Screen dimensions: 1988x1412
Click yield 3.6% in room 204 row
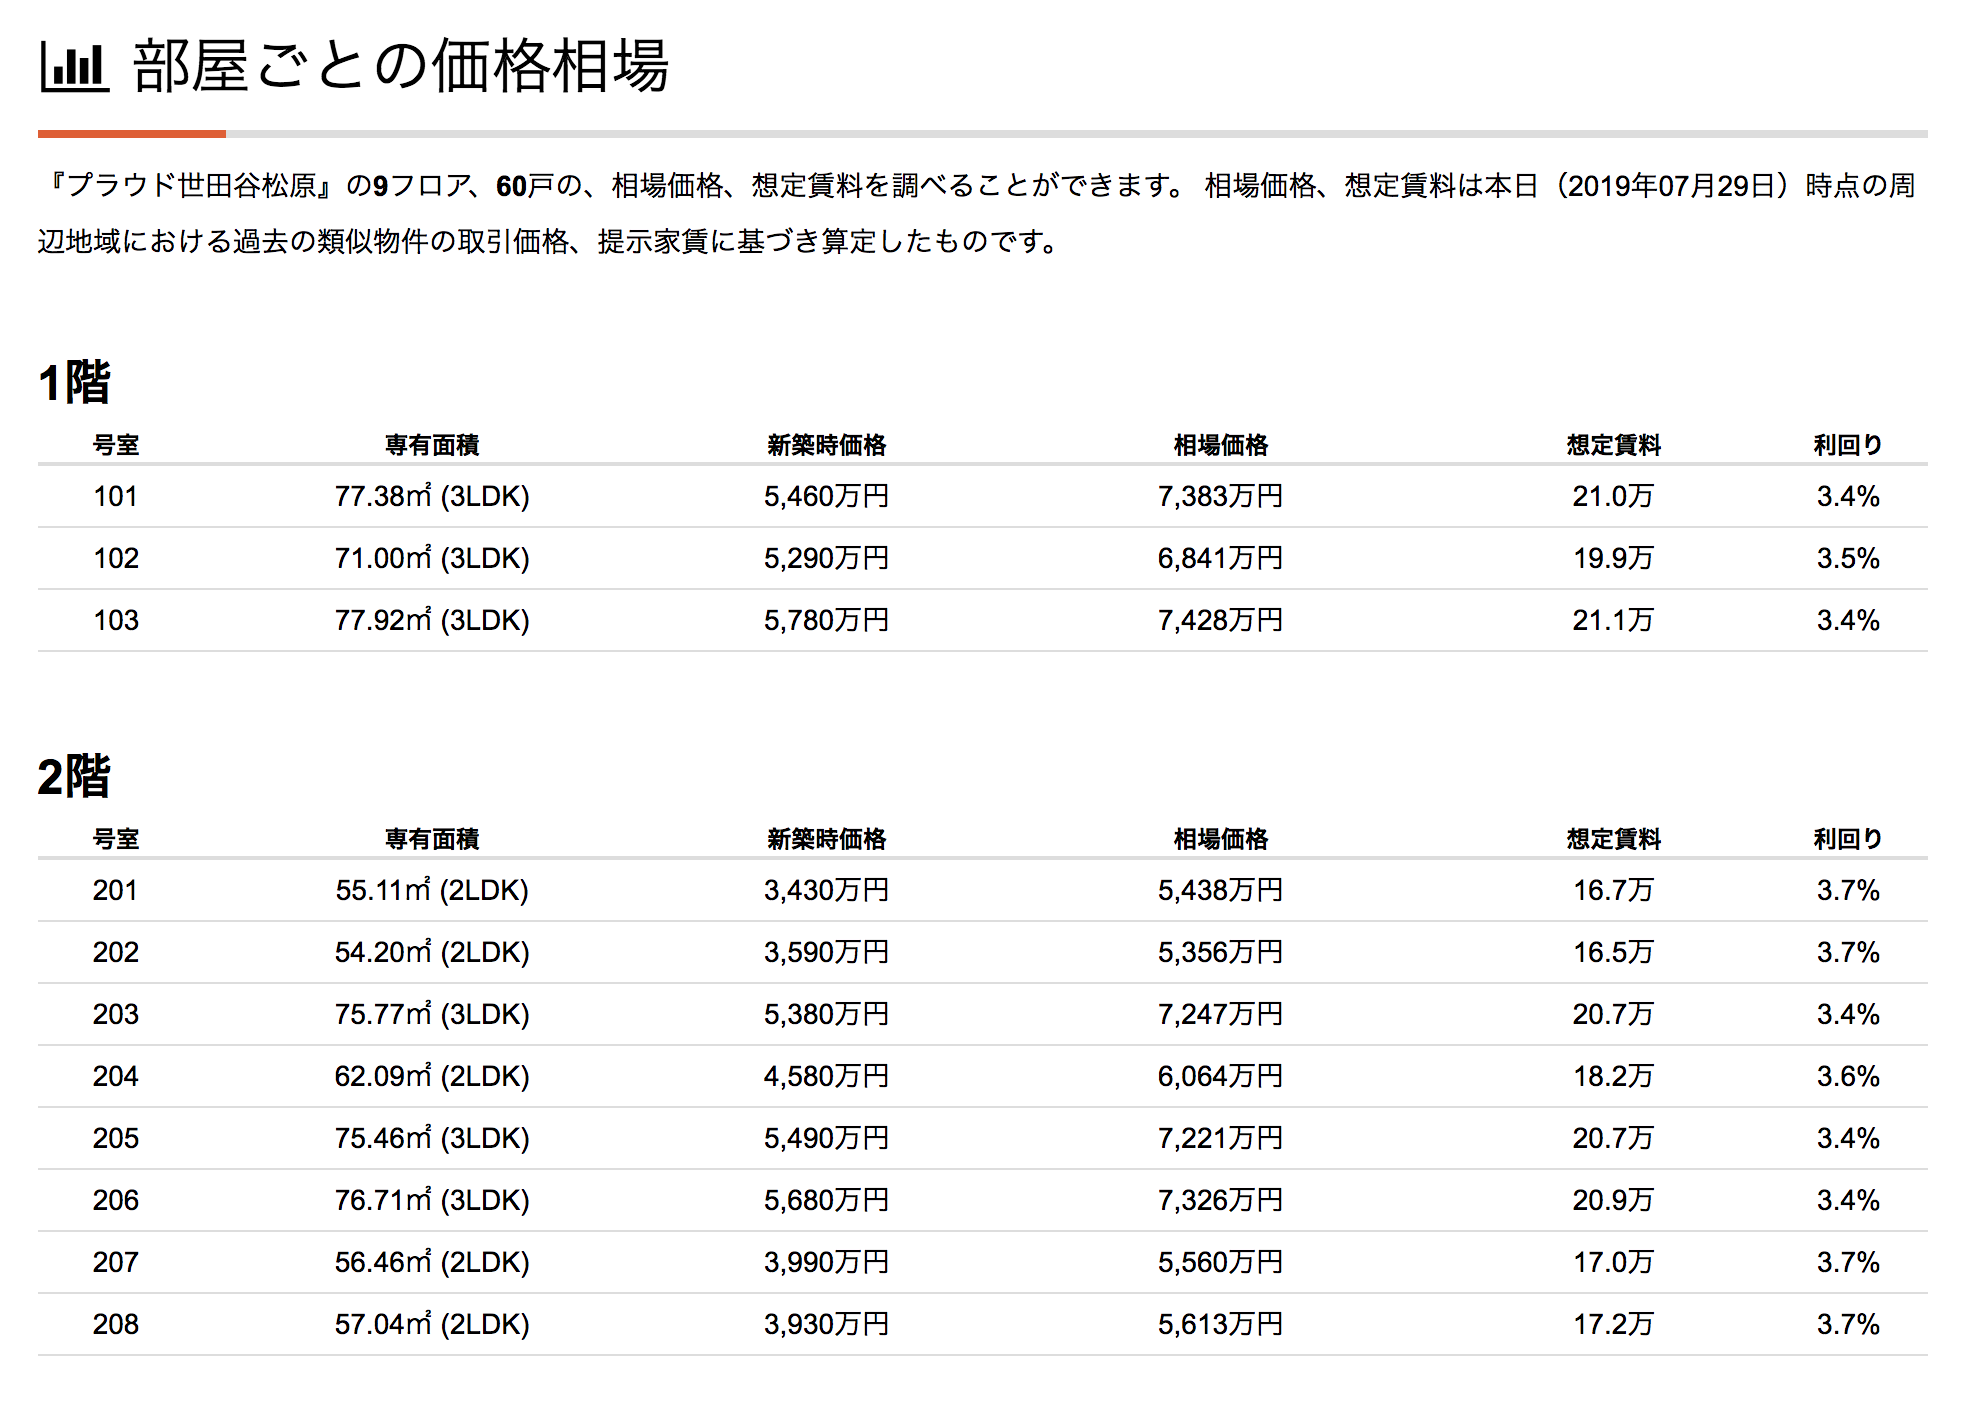coord(1848,1076)
